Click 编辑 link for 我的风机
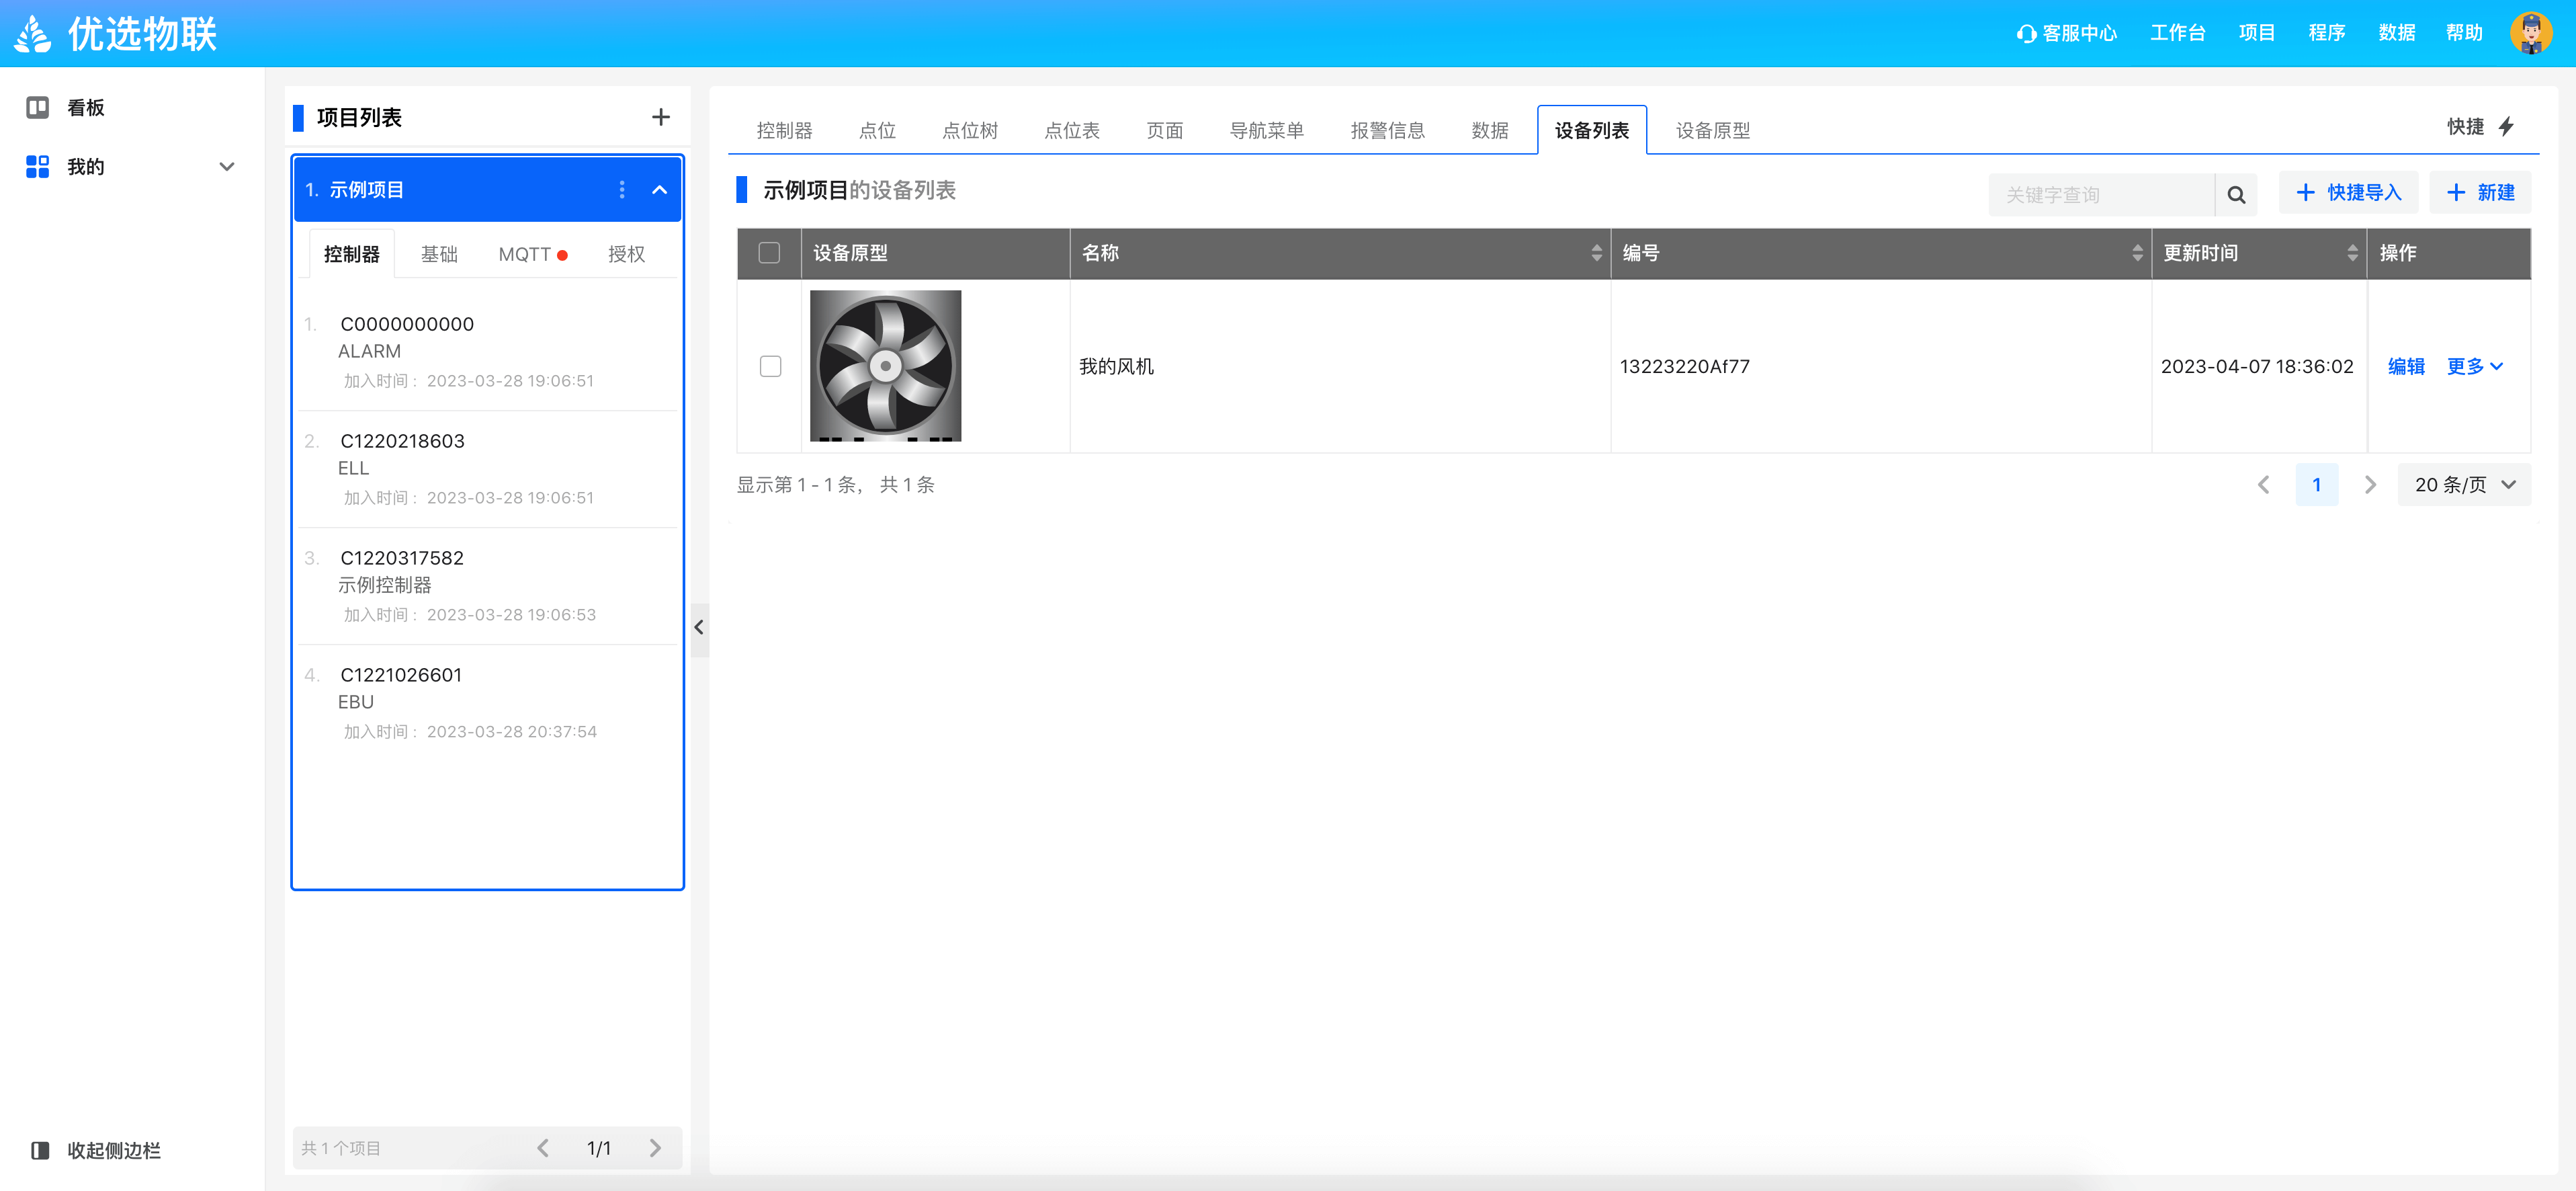The height and width of the screenshot is (1191, 2576). tap(2406, 366)
